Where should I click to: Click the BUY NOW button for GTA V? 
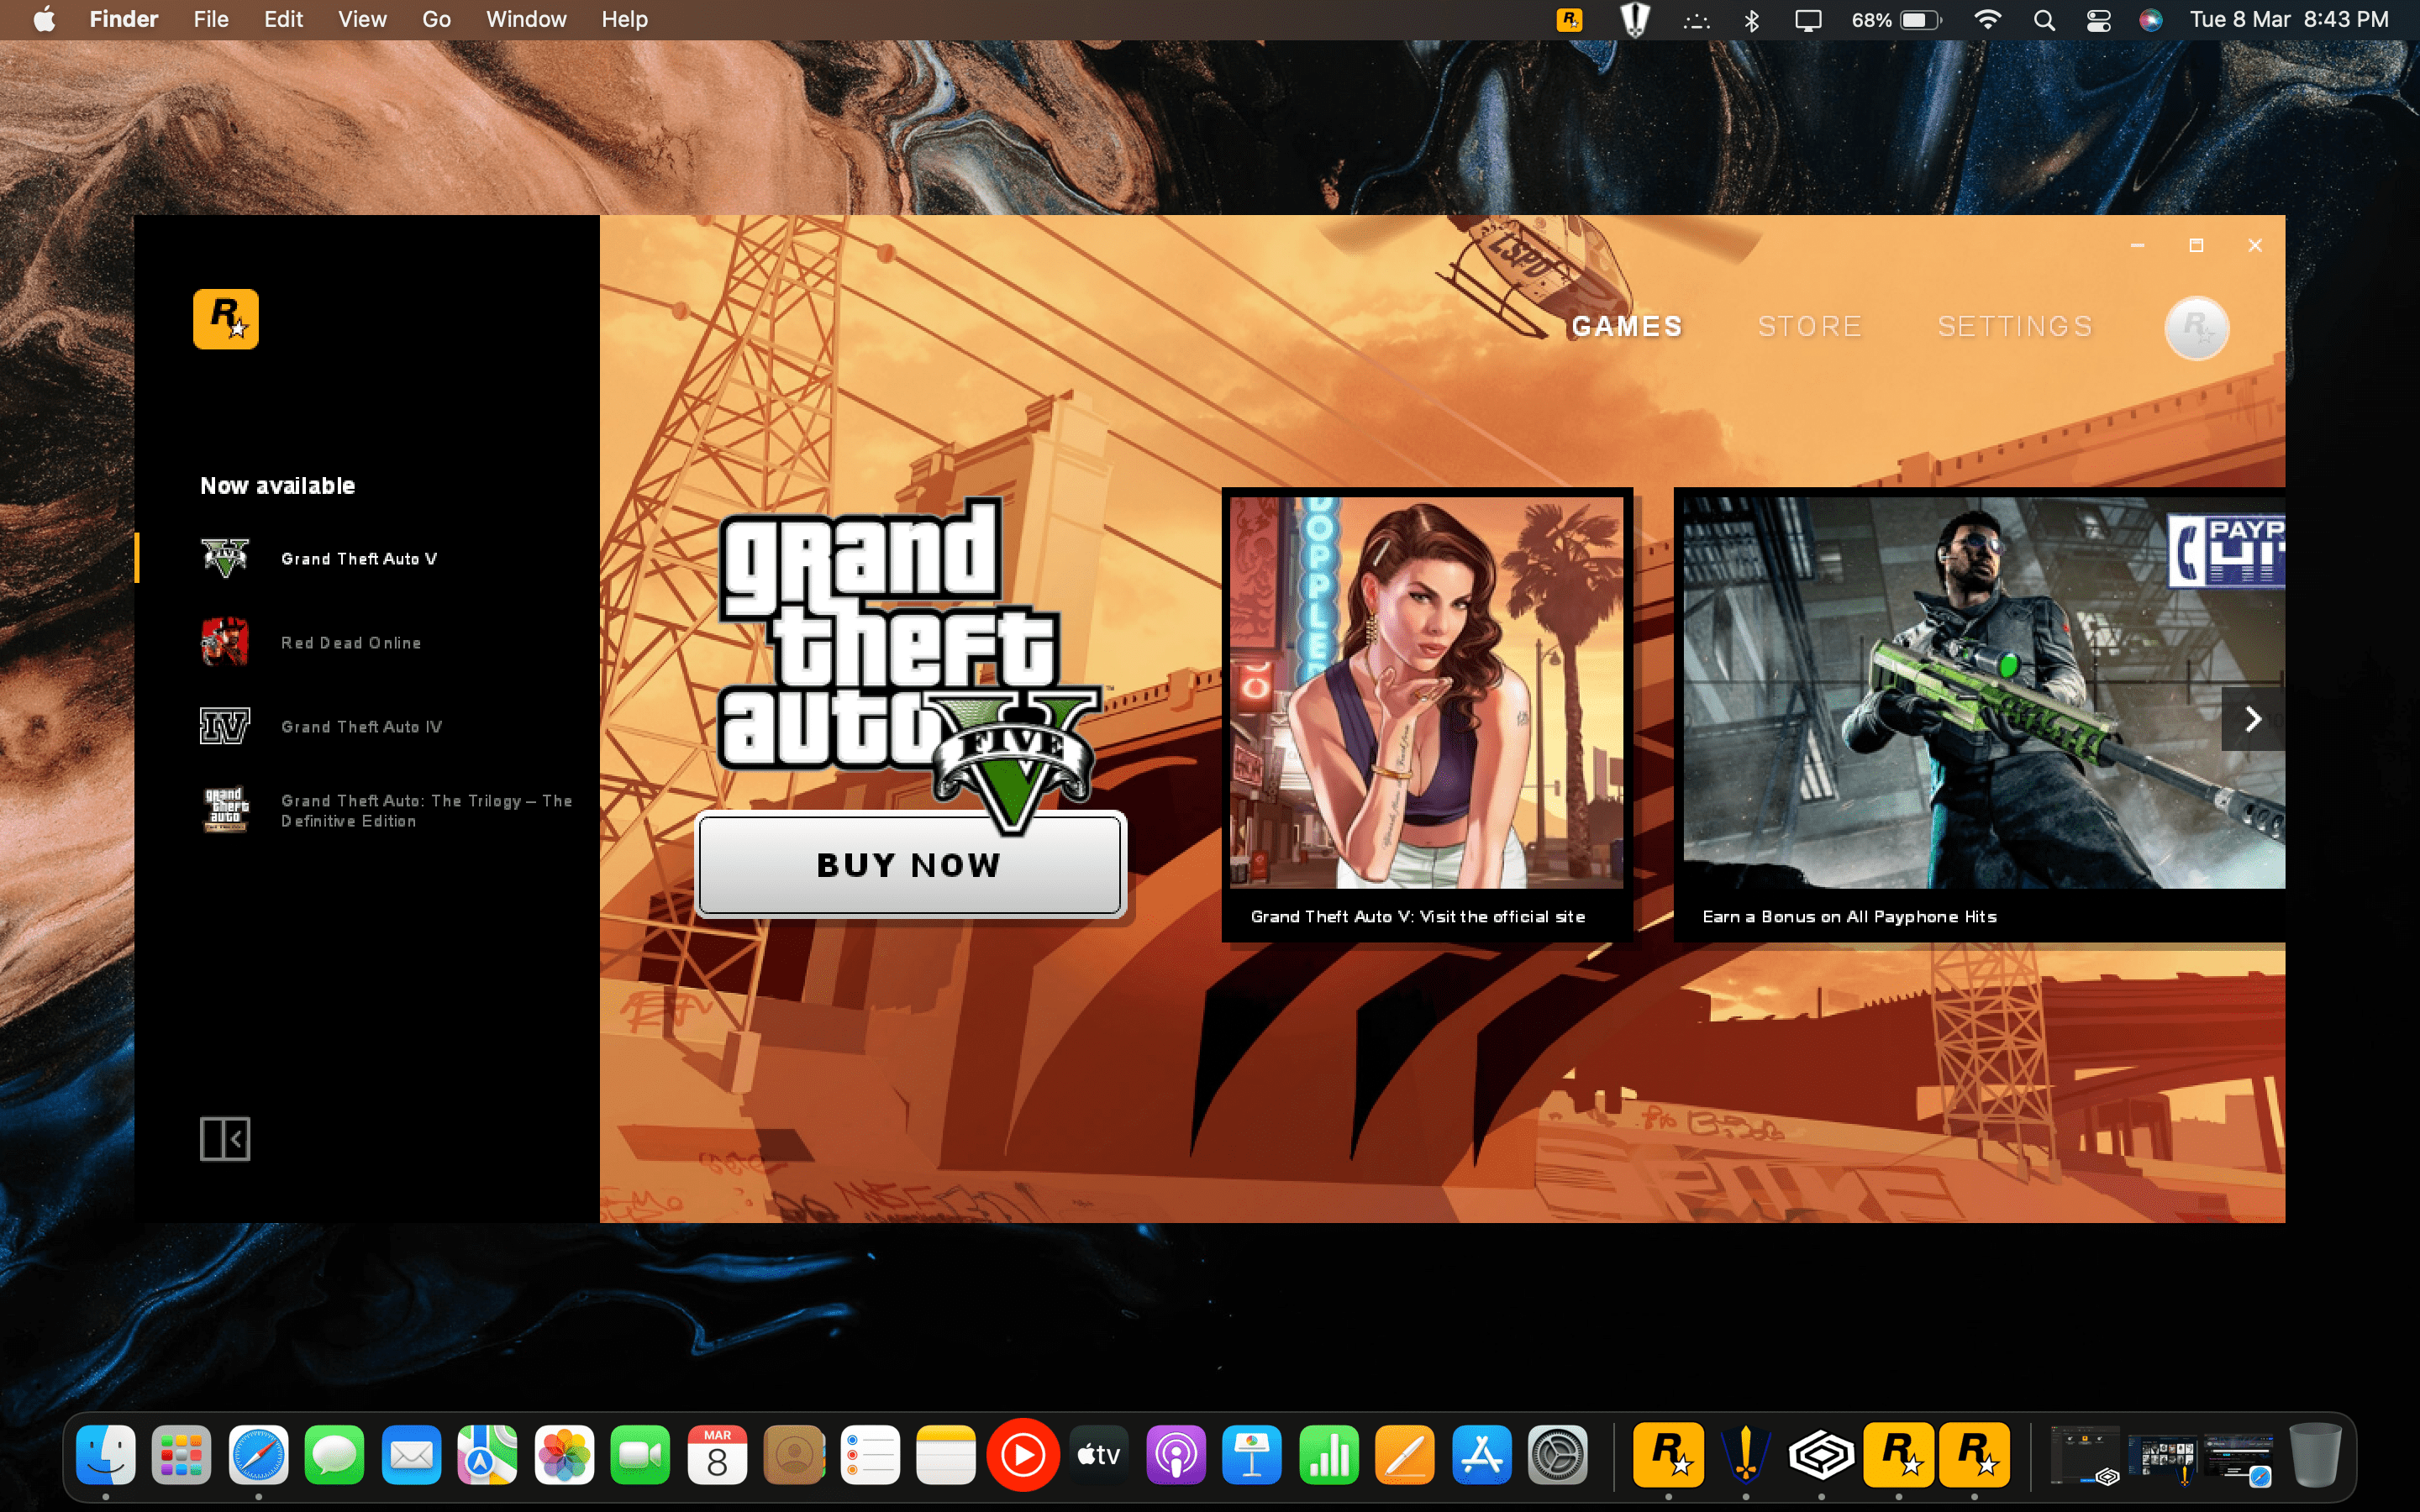point(909,866)
